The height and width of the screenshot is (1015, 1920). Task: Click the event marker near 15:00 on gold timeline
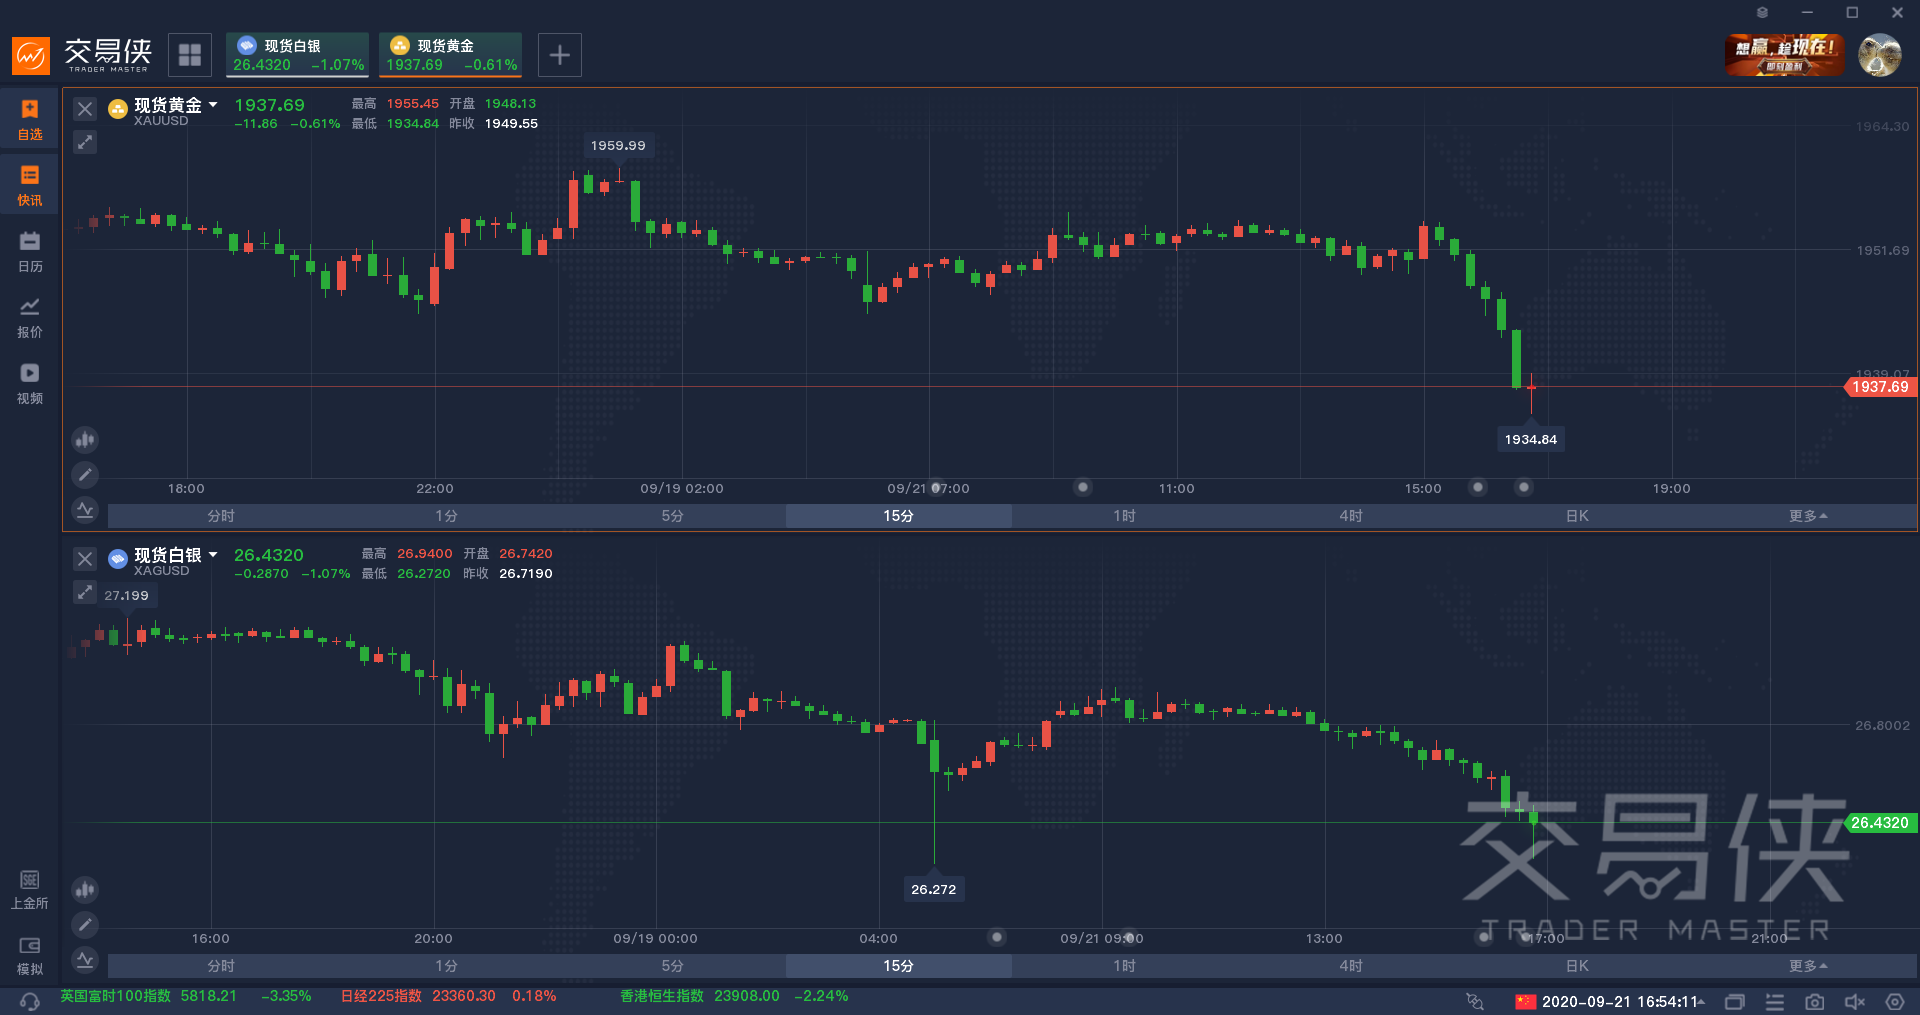point(1478,487)
